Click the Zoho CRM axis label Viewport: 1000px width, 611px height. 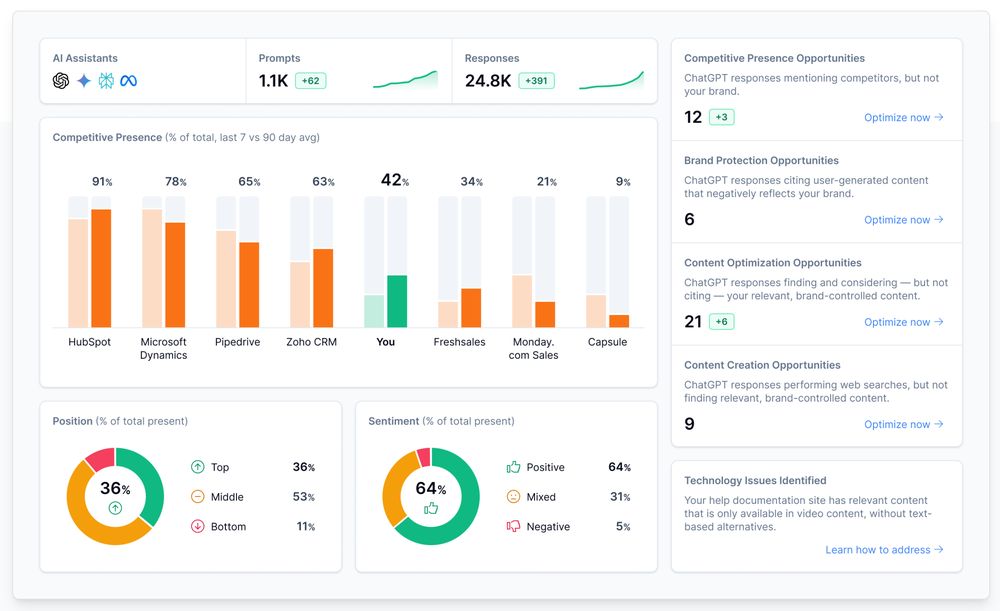(x=311, y=342)
